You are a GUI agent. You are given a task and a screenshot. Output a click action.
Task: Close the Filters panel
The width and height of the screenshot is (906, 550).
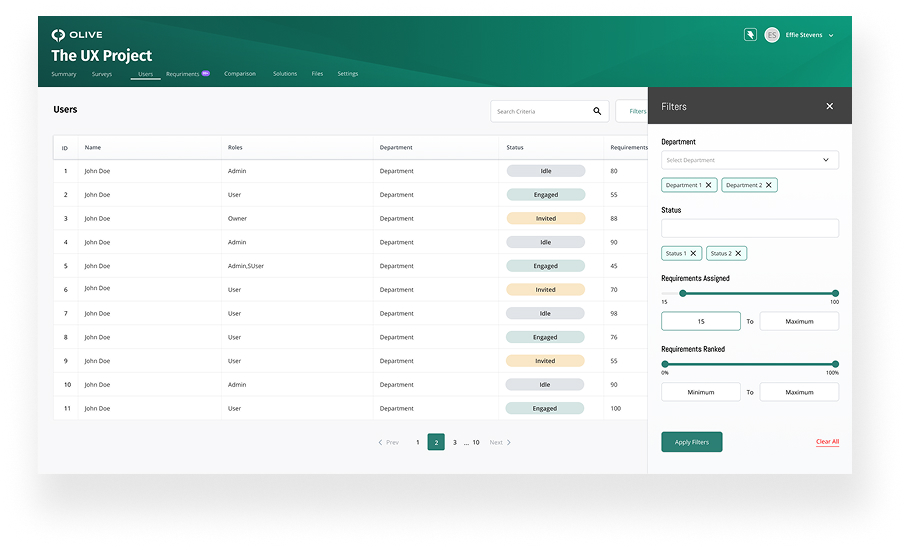pyautogui.click(x=830, y=106)
